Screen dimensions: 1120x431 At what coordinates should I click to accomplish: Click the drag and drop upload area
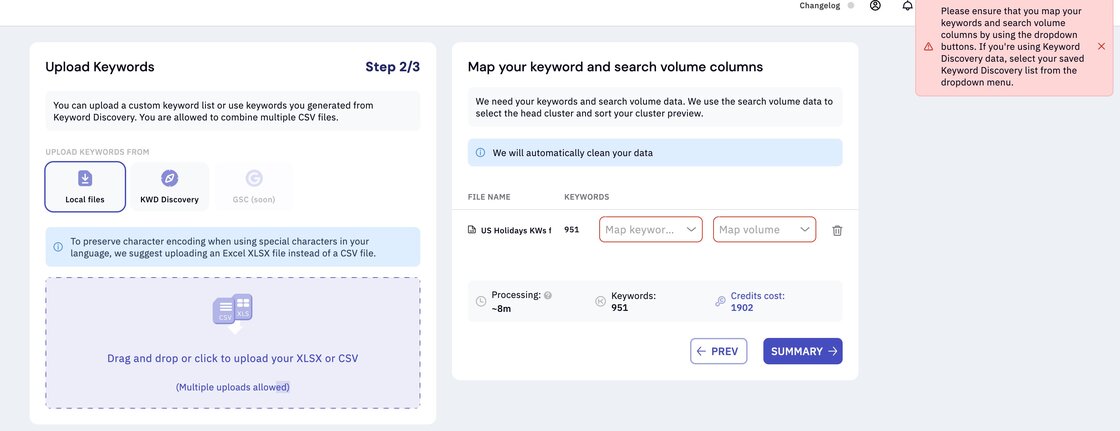pos(233,343)
